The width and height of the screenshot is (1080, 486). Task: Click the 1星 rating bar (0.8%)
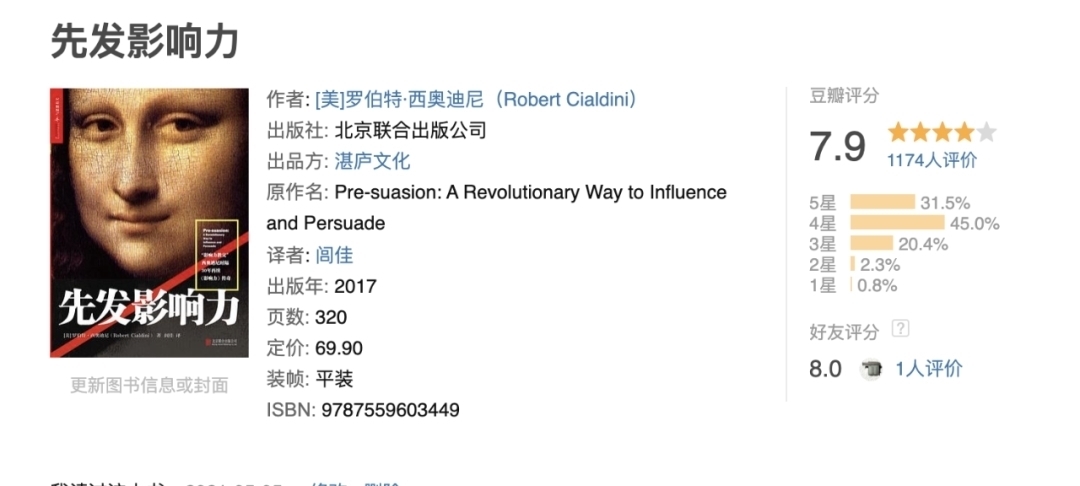(x=851, y=286)
